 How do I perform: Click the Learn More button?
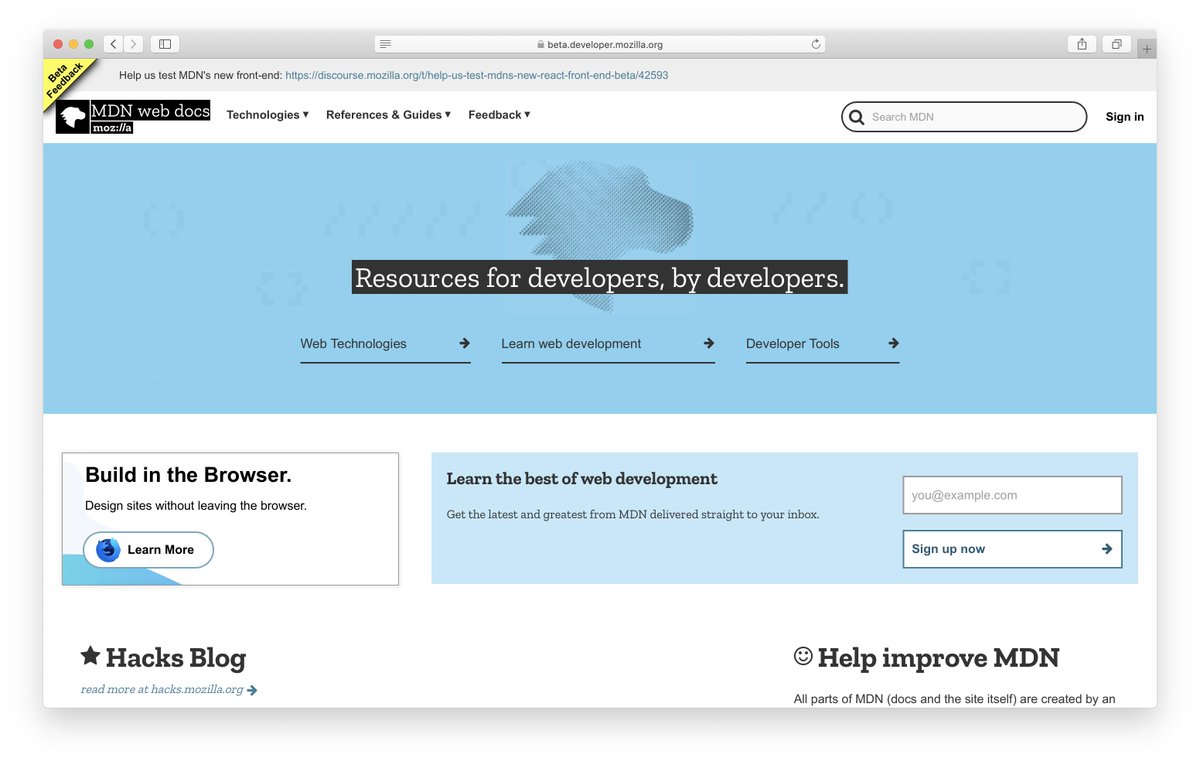(148, 550)
